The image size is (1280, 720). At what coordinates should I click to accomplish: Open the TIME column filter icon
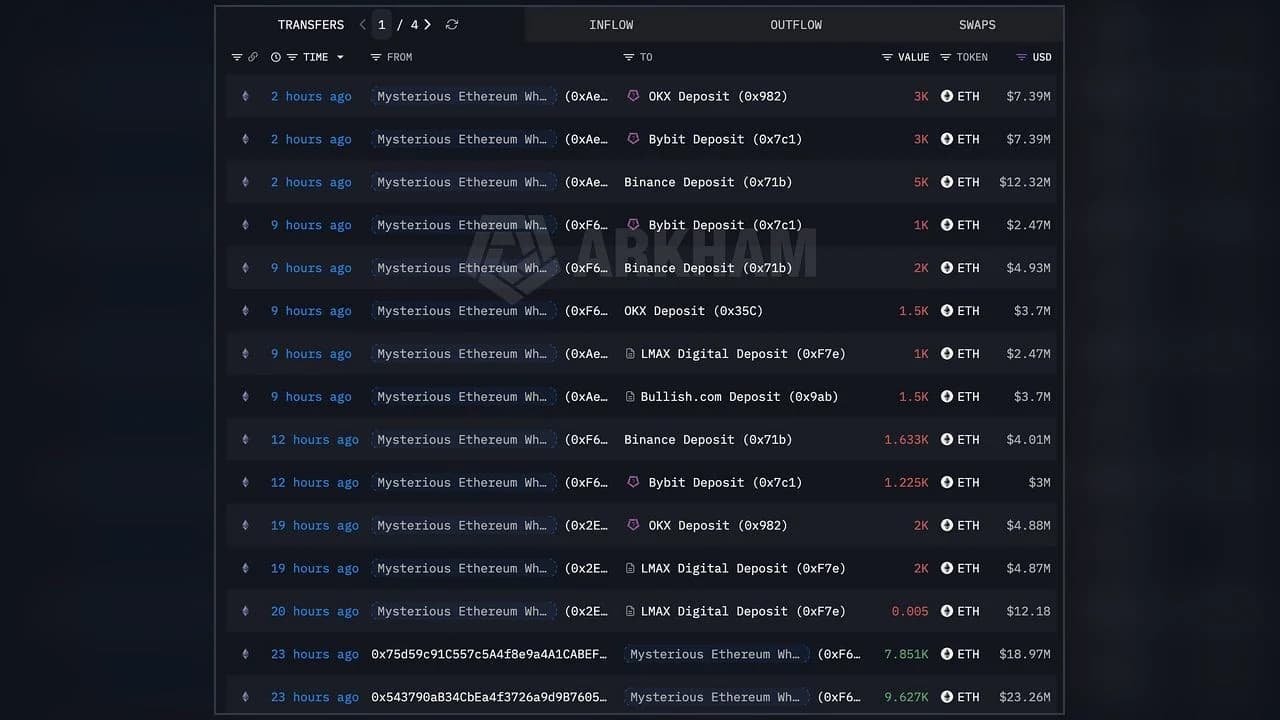[292, 57]
